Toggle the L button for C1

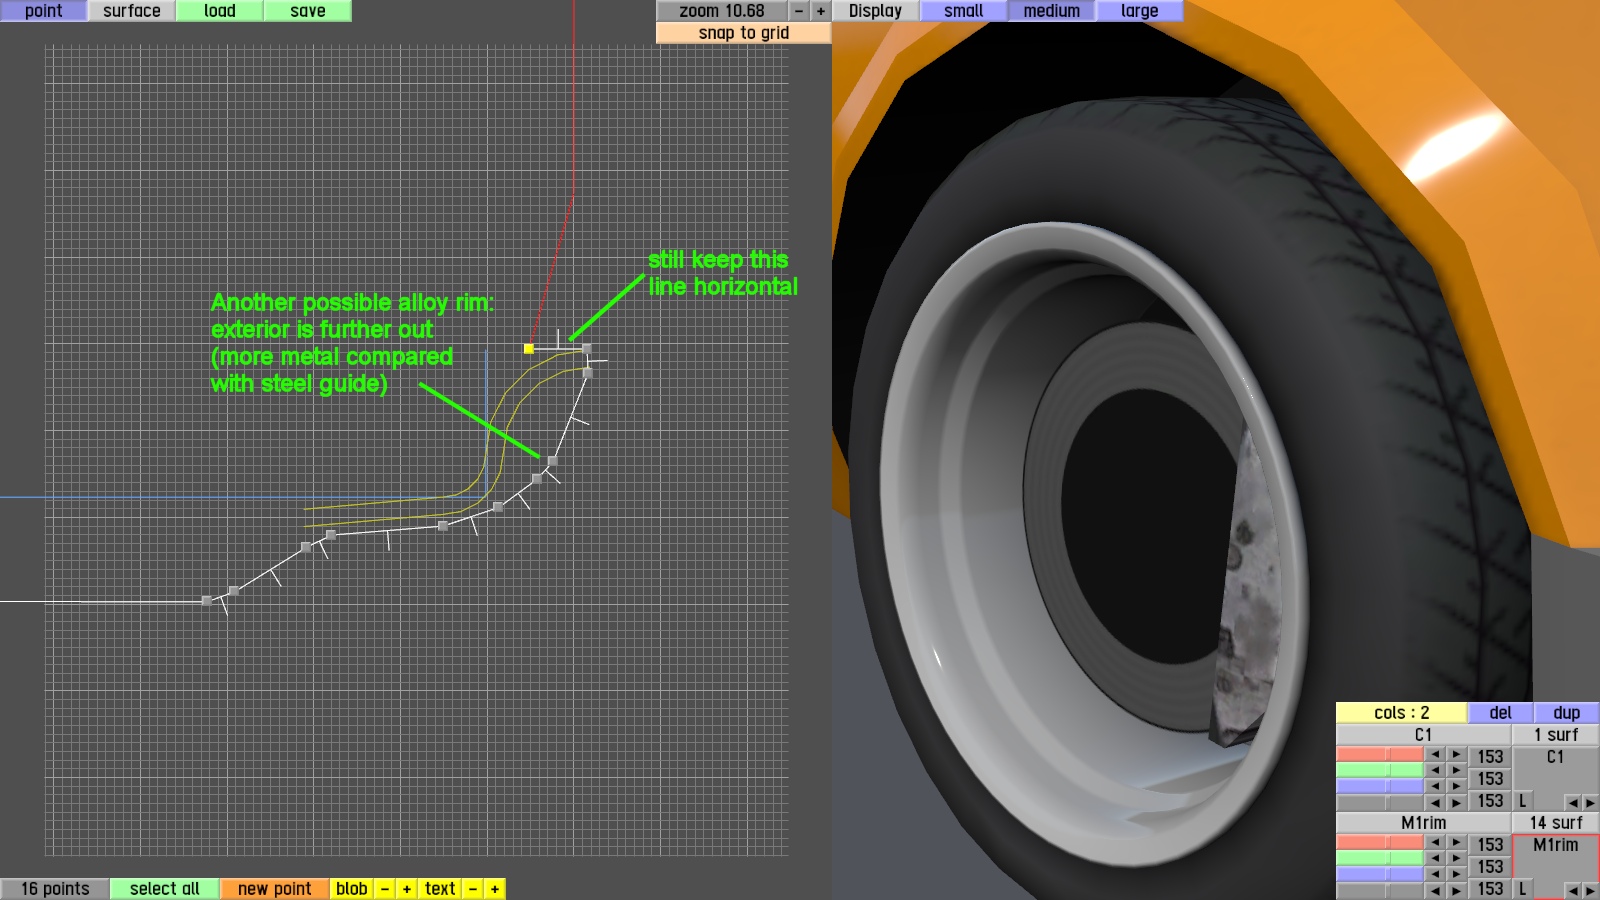pos(1522,801)
